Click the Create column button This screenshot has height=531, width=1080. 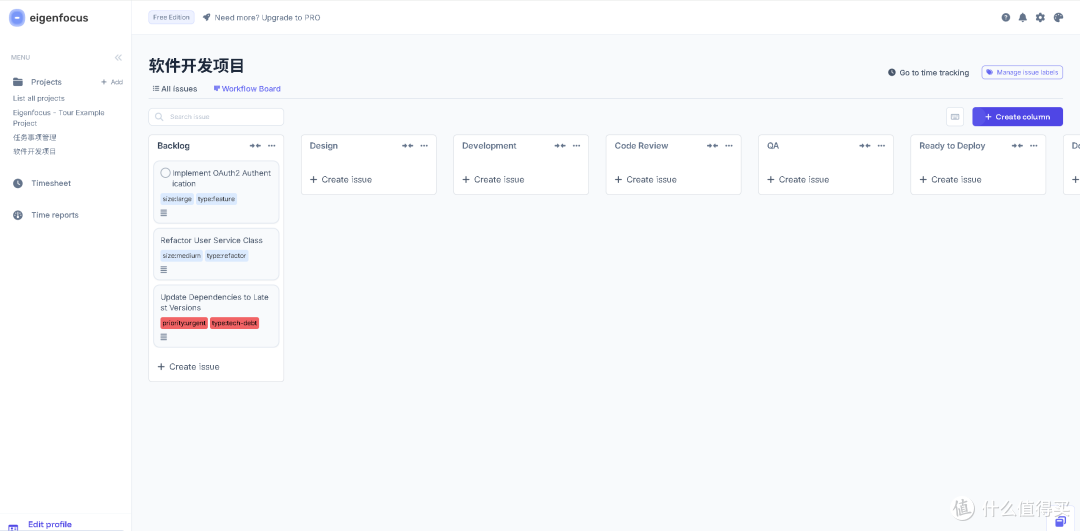(x=1017, y=116)
